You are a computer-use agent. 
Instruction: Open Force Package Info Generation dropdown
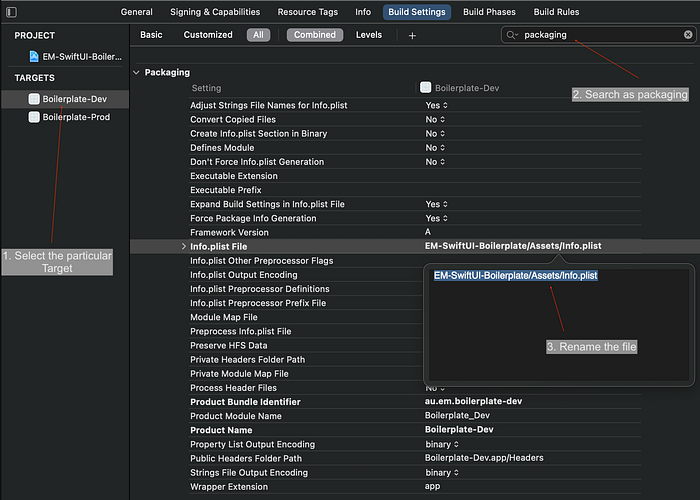click(436, 218)
